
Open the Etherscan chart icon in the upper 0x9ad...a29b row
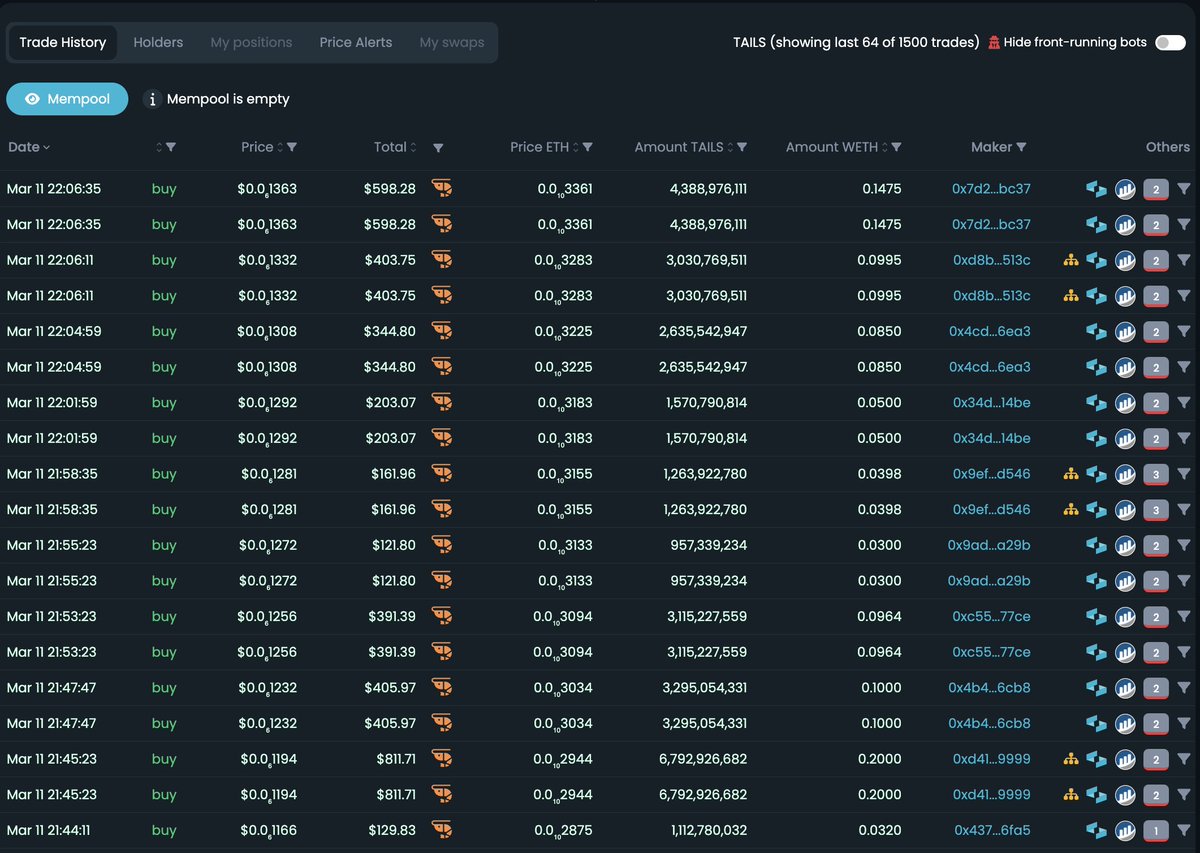(x=1126, y=545)
